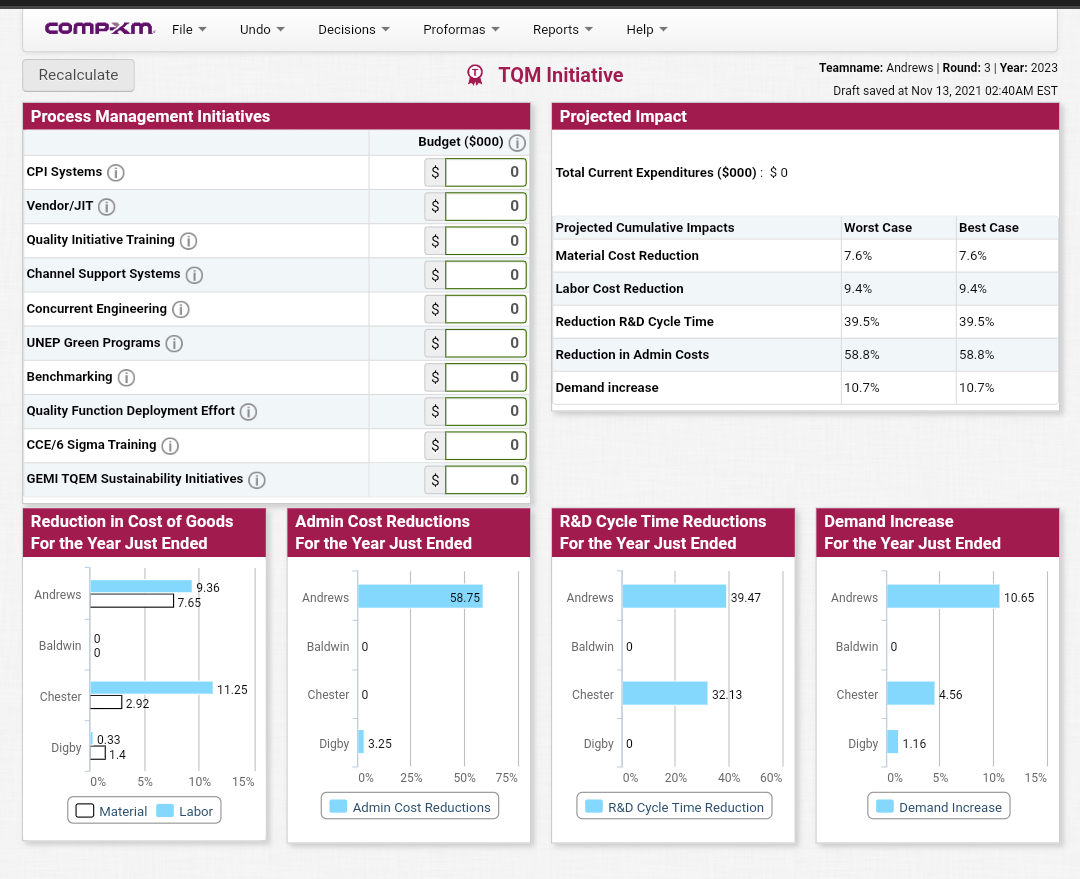The image size is (1080, 879).
Task: Show info for UNEP Green Programs
Action: 174,344
